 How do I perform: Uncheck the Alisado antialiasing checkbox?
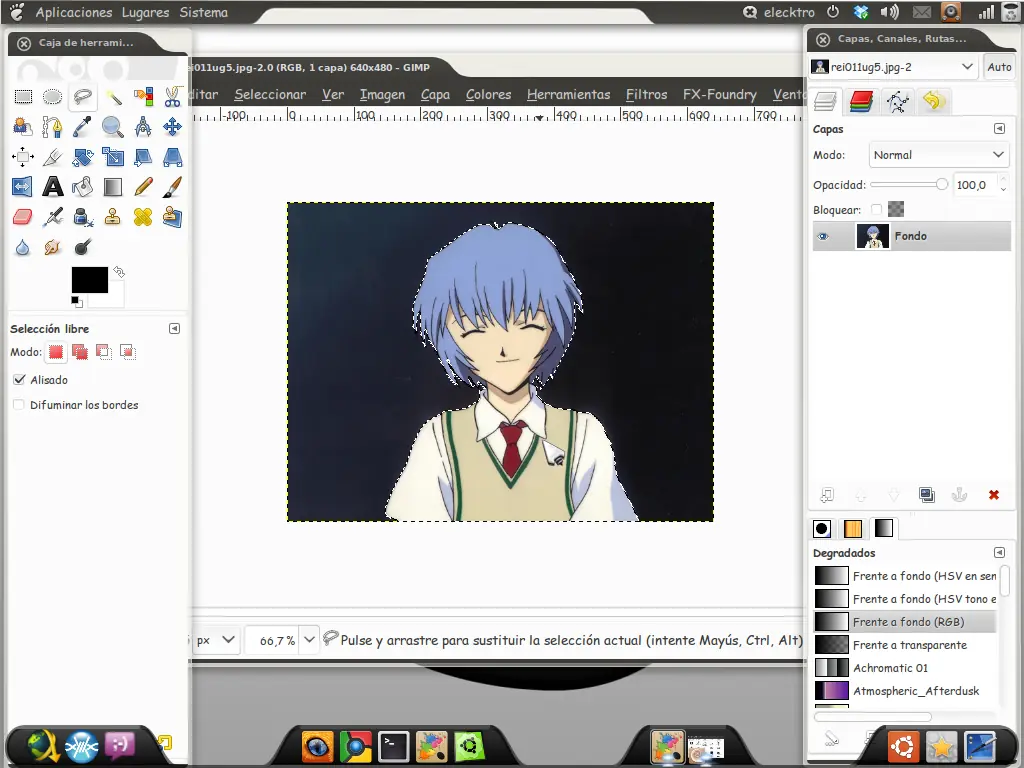[x=19, y=379]
